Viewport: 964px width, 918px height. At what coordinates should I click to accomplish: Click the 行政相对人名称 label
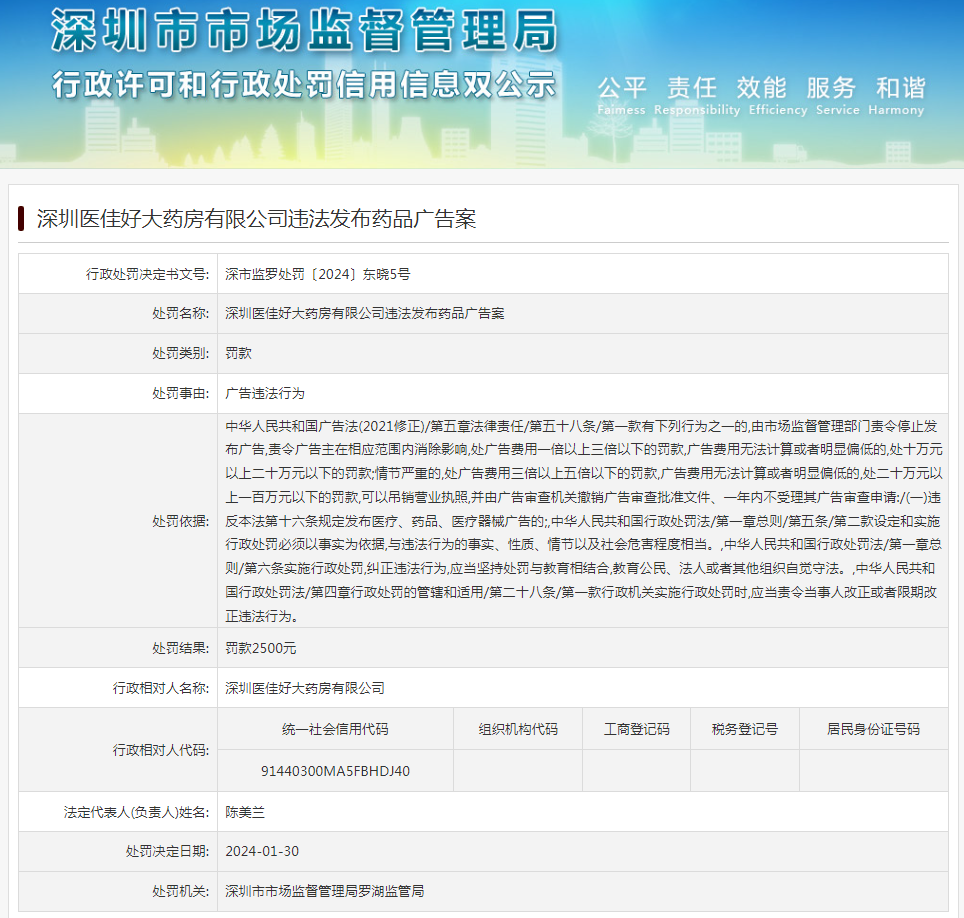161,688
